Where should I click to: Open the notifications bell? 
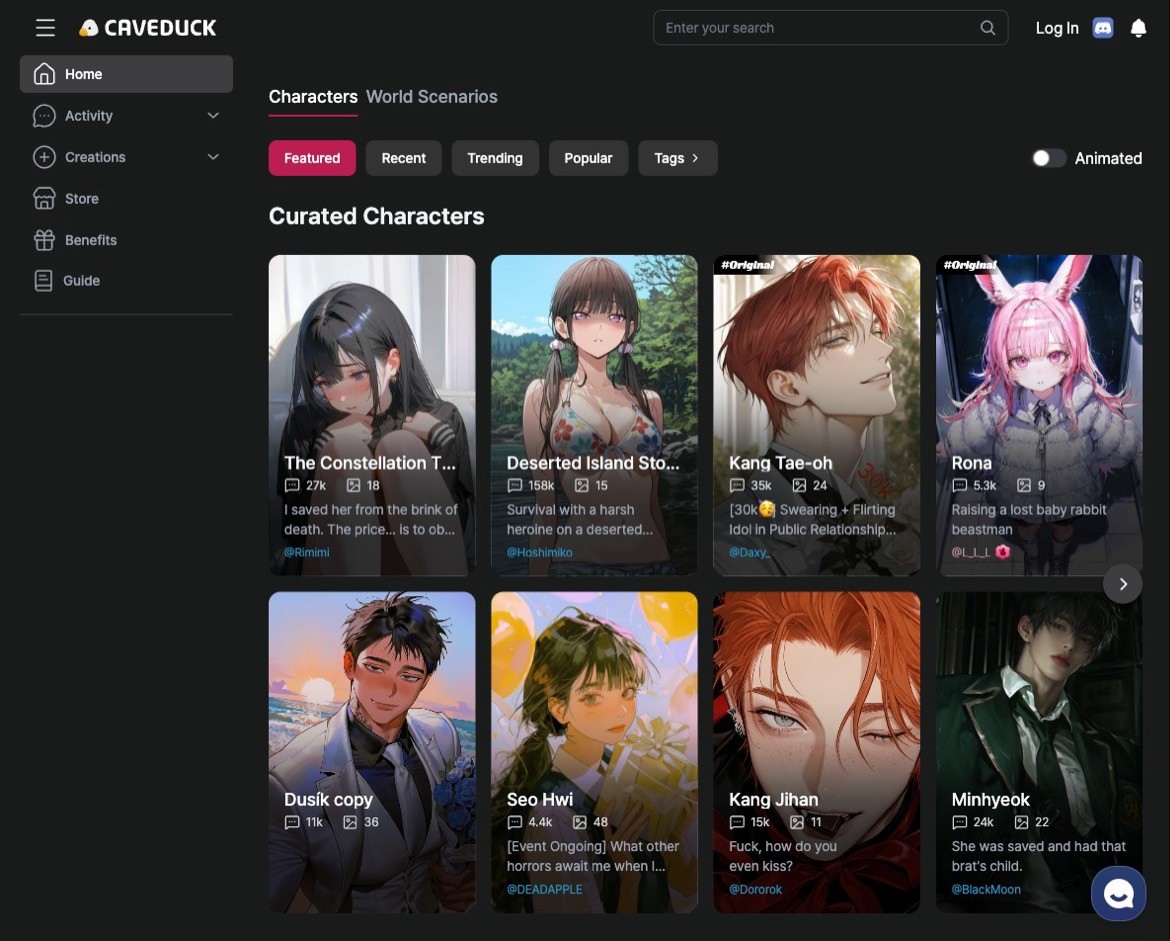click(1138, 28)
